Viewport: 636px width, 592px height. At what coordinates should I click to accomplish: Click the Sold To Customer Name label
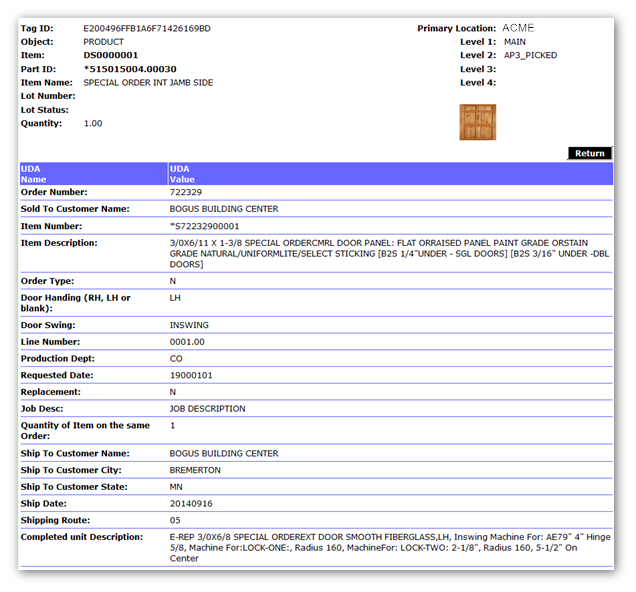tap(75, 209)
